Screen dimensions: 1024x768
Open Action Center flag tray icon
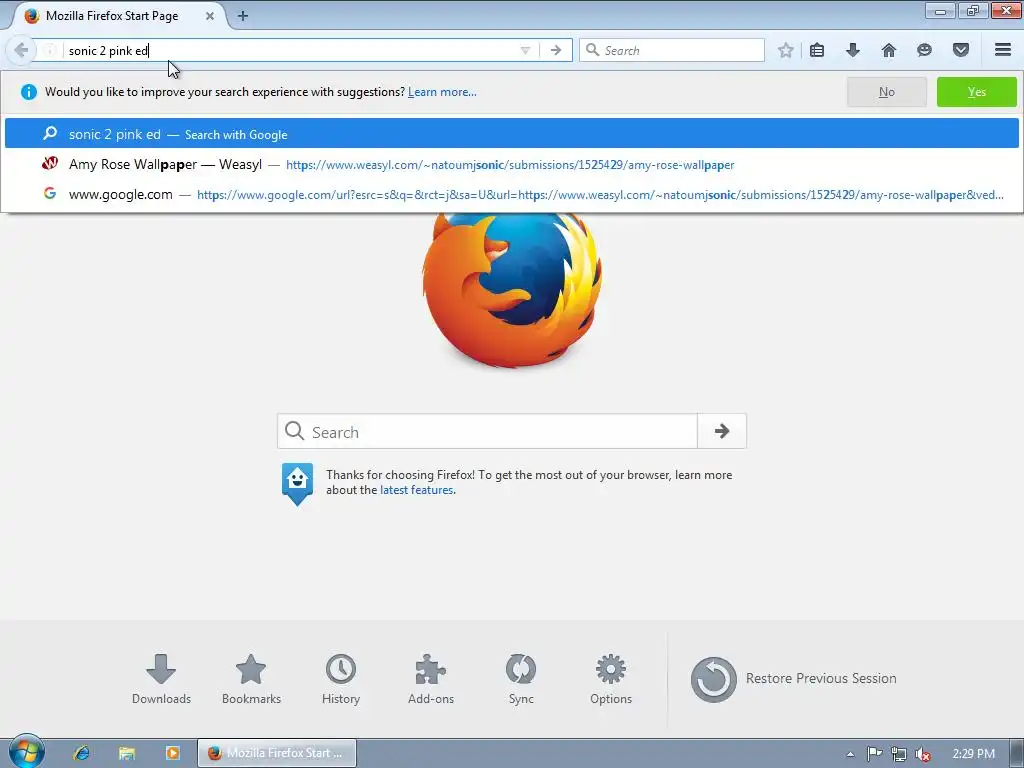pyautogui.click(x=874, y=754)
